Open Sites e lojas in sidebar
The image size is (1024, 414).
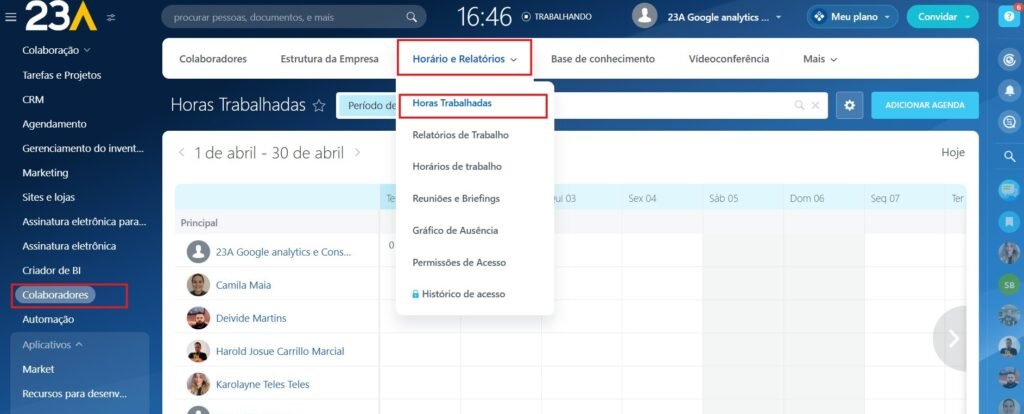coord(48,197)
